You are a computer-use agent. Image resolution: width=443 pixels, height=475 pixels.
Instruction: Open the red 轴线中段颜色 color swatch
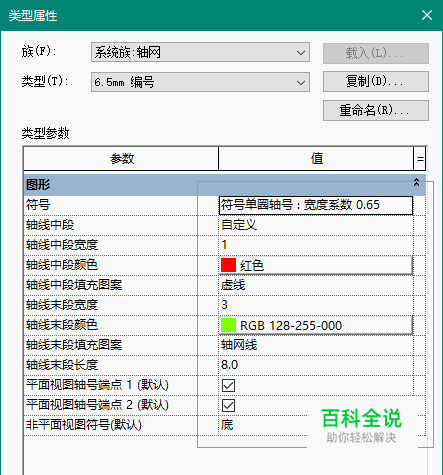pyautogui.click(x=316, y=265)
